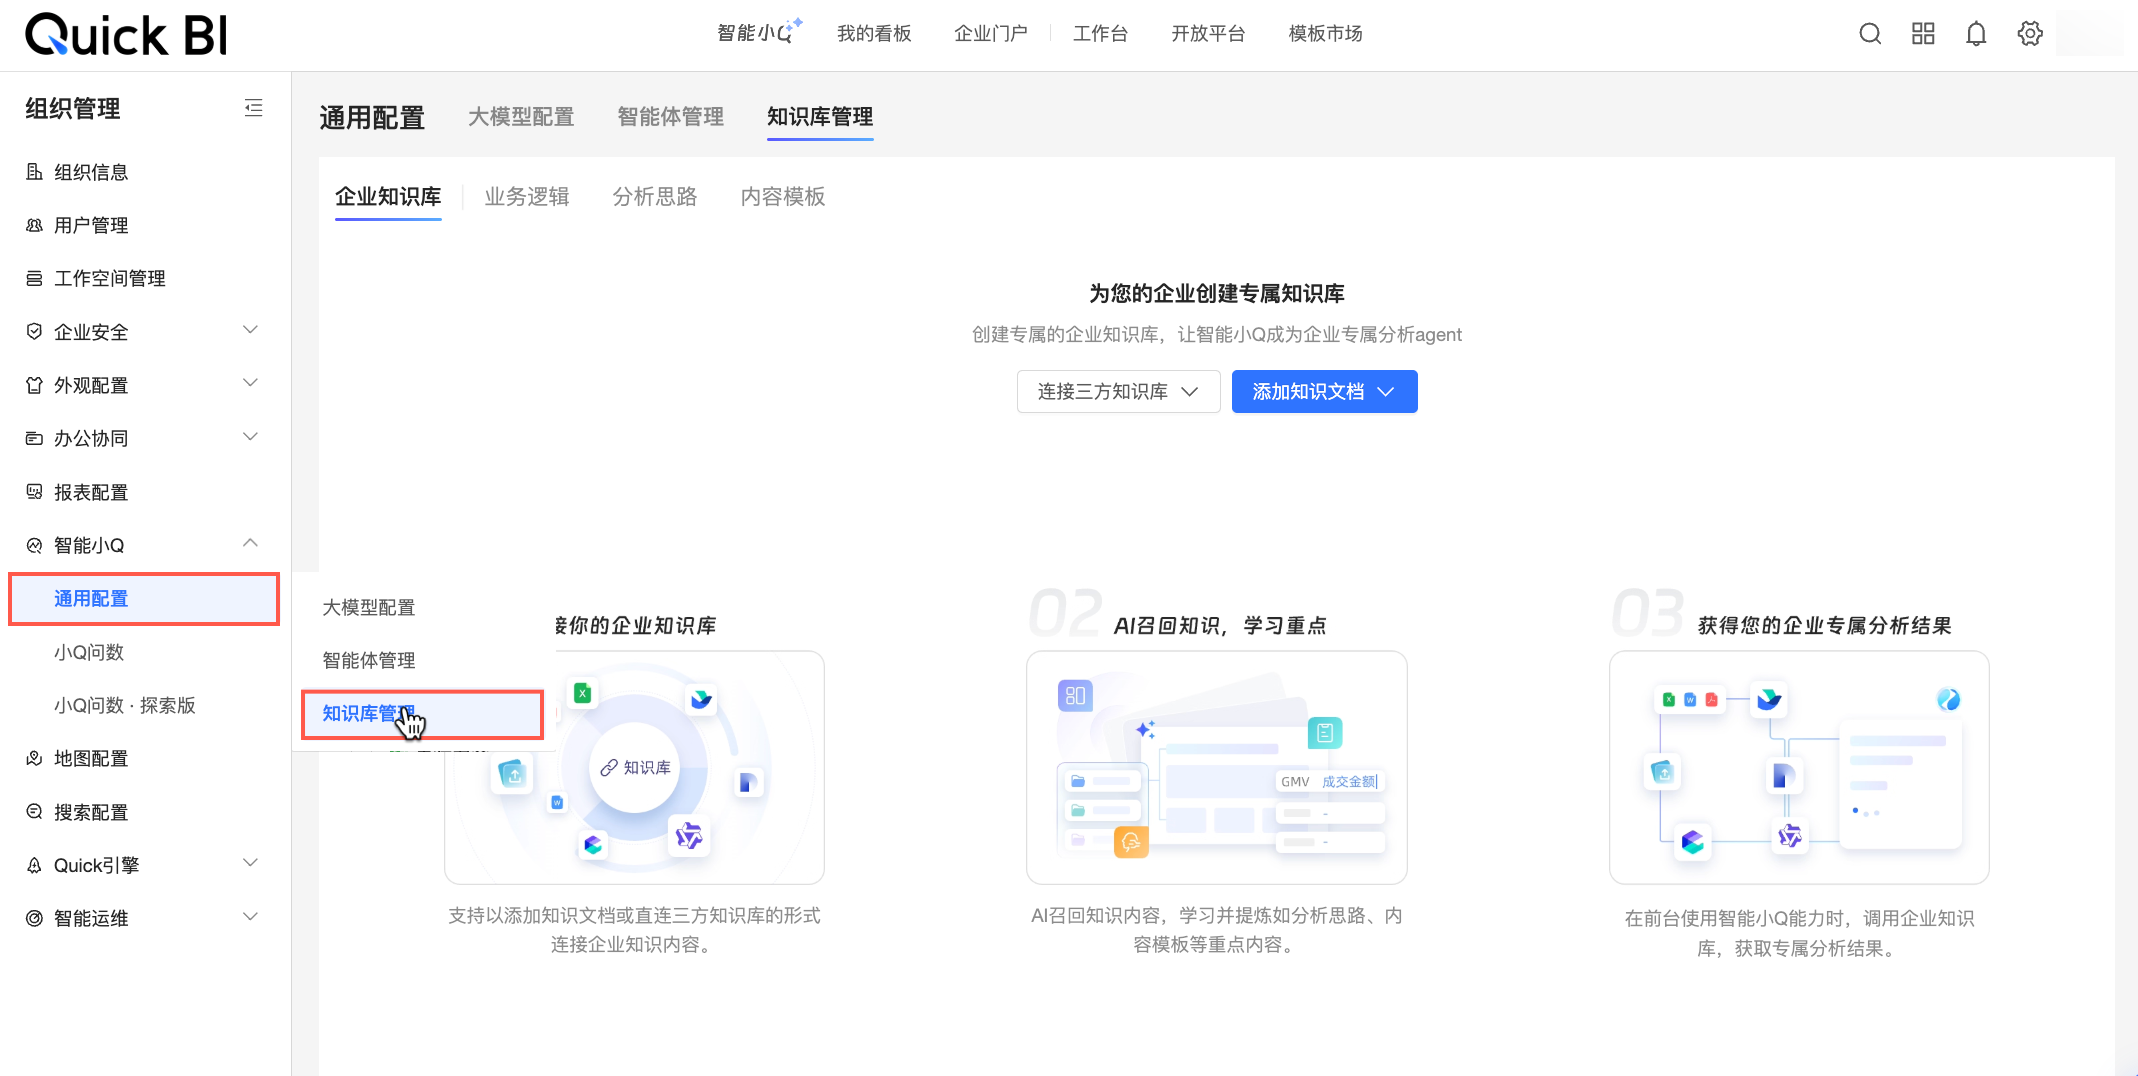This screenshot has width=2138, height=1076.
Task: Expand the 办公协同 section chevron
Action: [251, 437]
